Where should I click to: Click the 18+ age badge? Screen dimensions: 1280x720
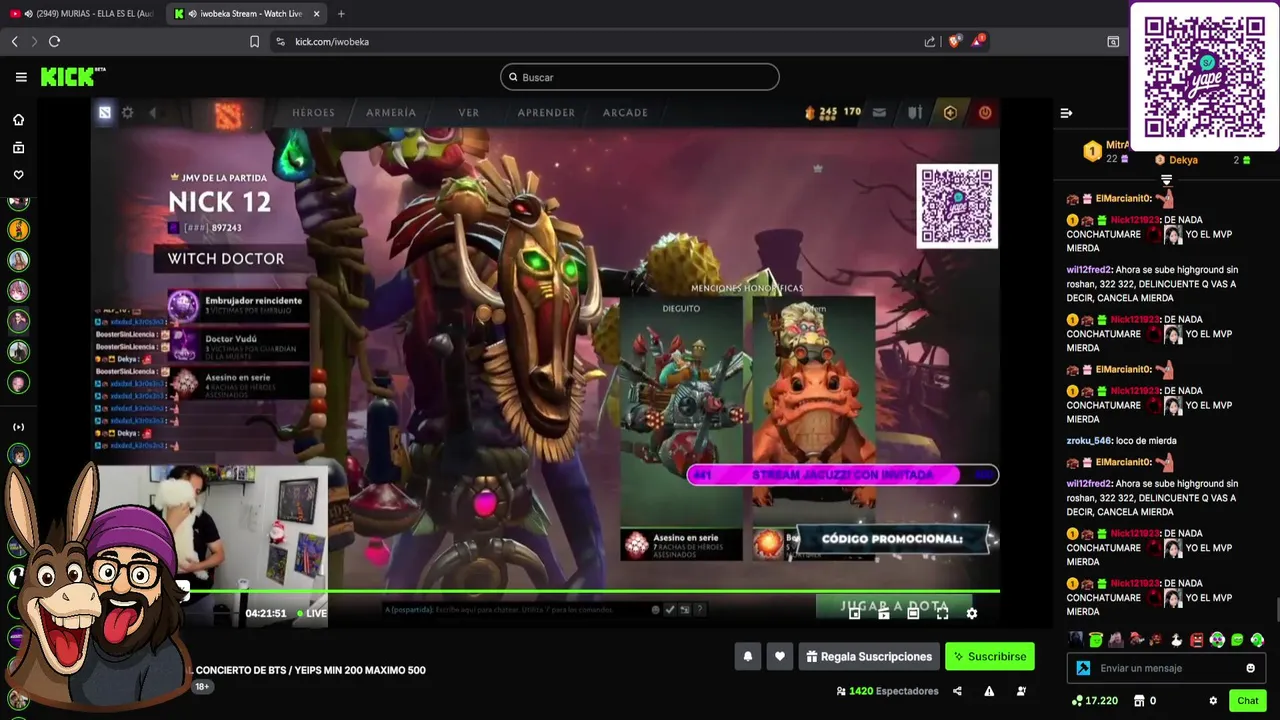pyautogui.click(x=202, y=687)
